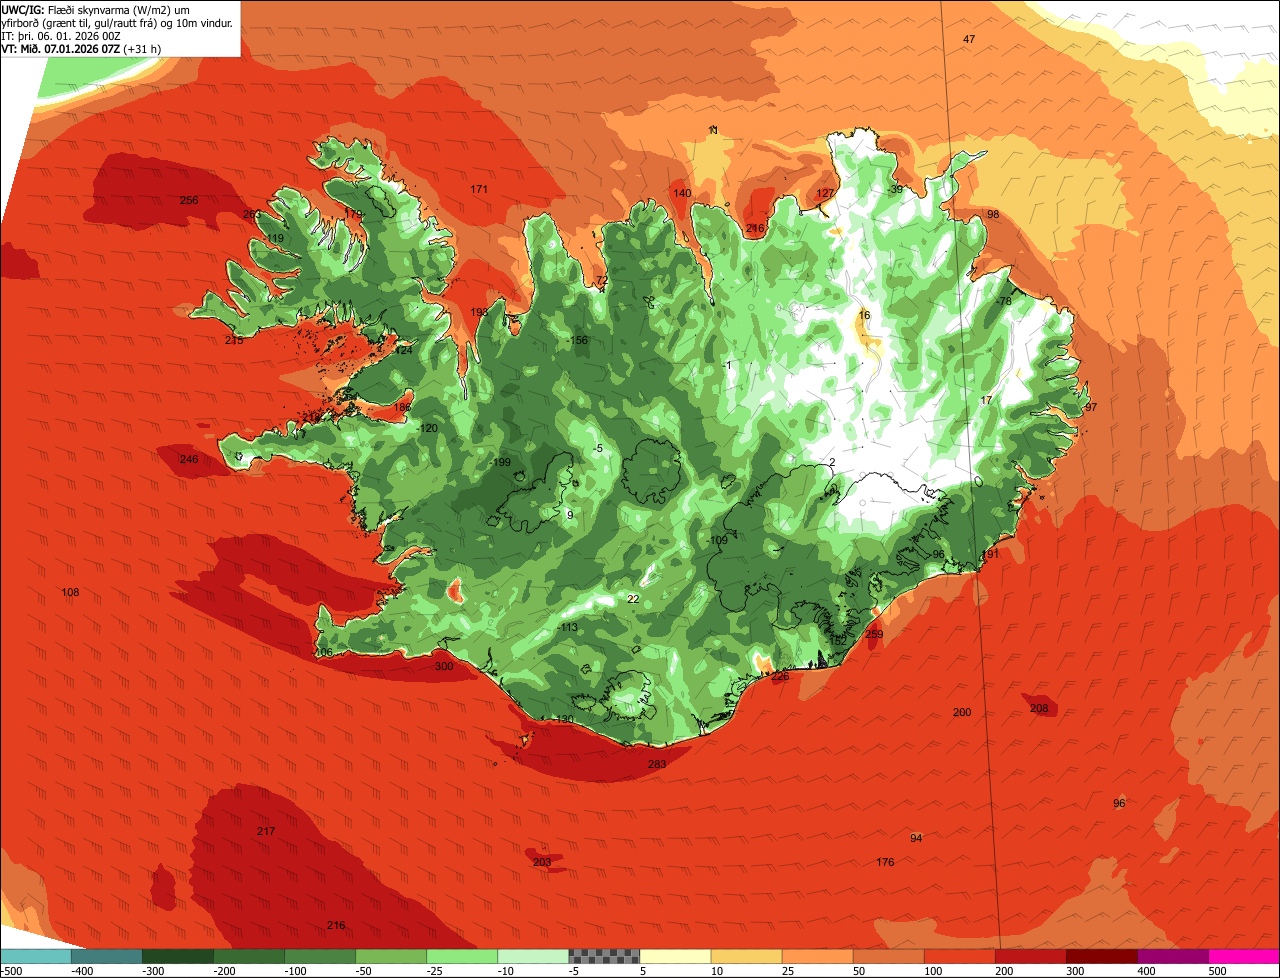The height and width of the screenshot is (978, 1280).
Task: Click the value 94 in the southeast ocean
Action: pos(916,838)
